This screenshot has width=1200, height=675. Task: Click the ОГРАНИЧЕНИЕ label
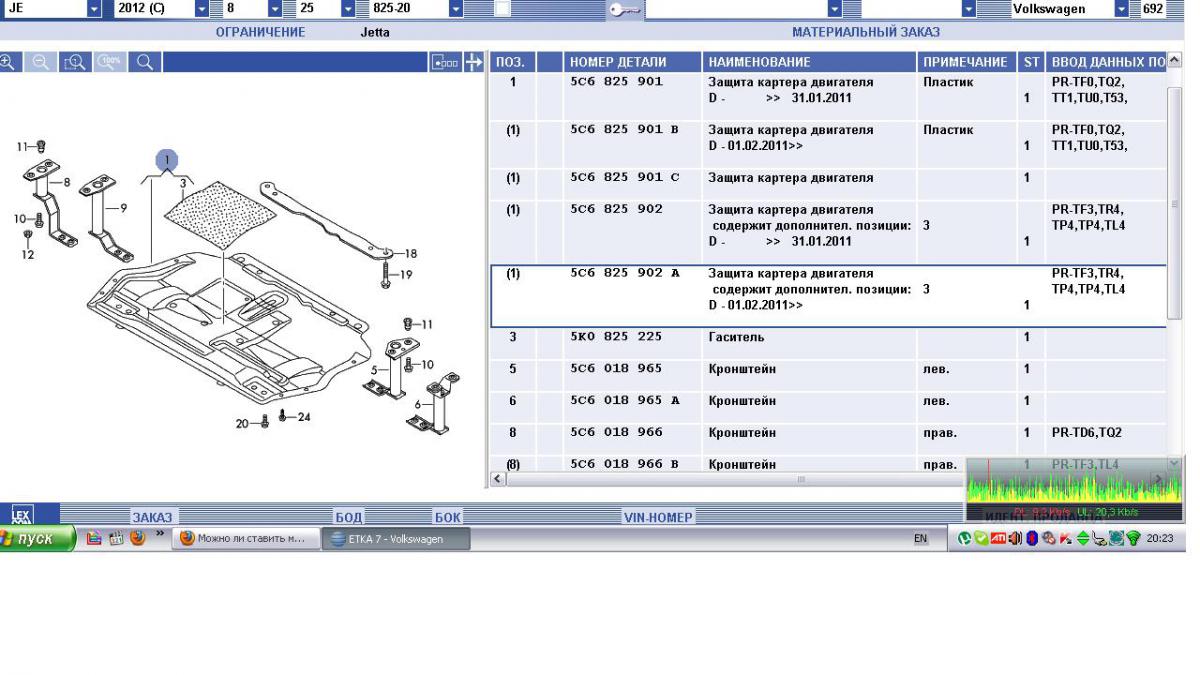261,32
